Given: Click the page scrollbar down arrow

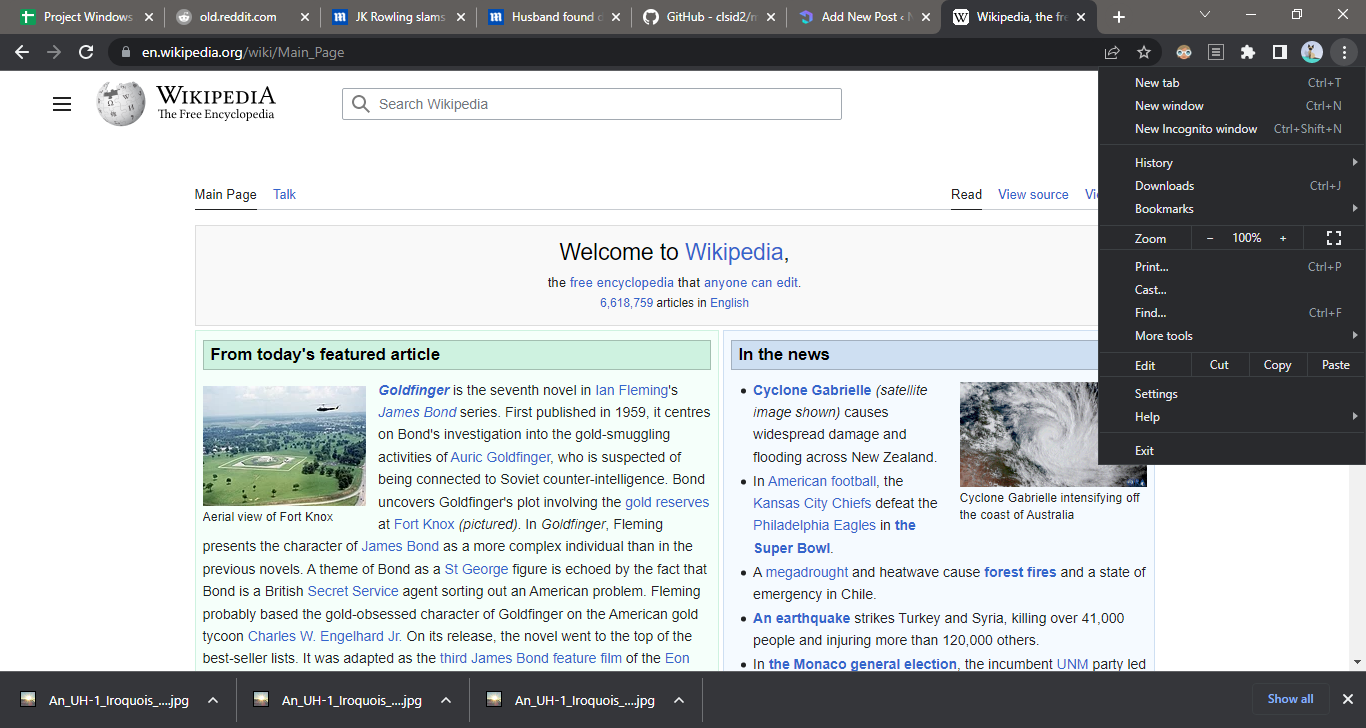Looking at the screenshot, I should 1357,662.
